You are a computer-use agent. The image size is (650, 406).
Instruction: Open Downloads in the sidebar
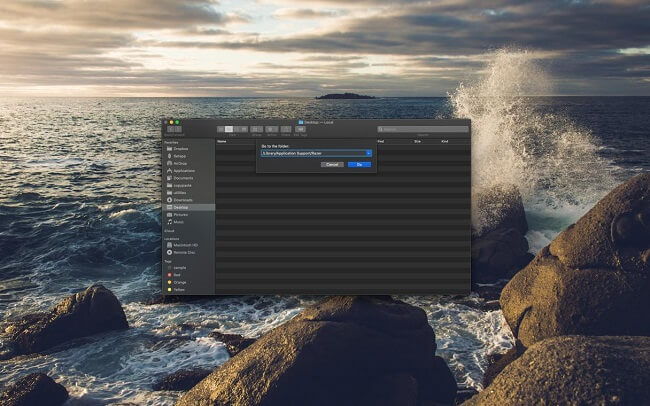coord(183,200)
